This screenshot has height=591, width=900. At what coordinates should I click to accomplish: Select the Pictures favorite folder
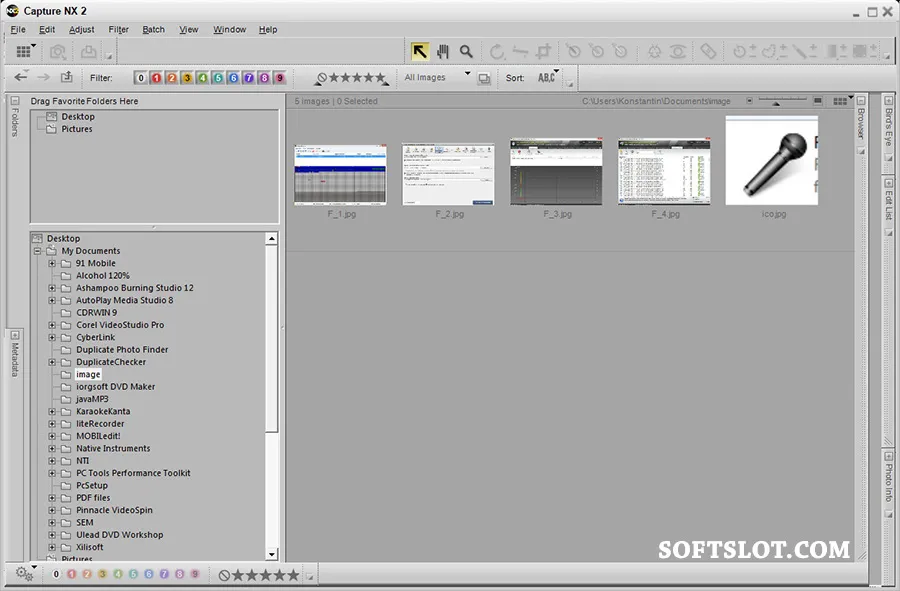[77, 129]
